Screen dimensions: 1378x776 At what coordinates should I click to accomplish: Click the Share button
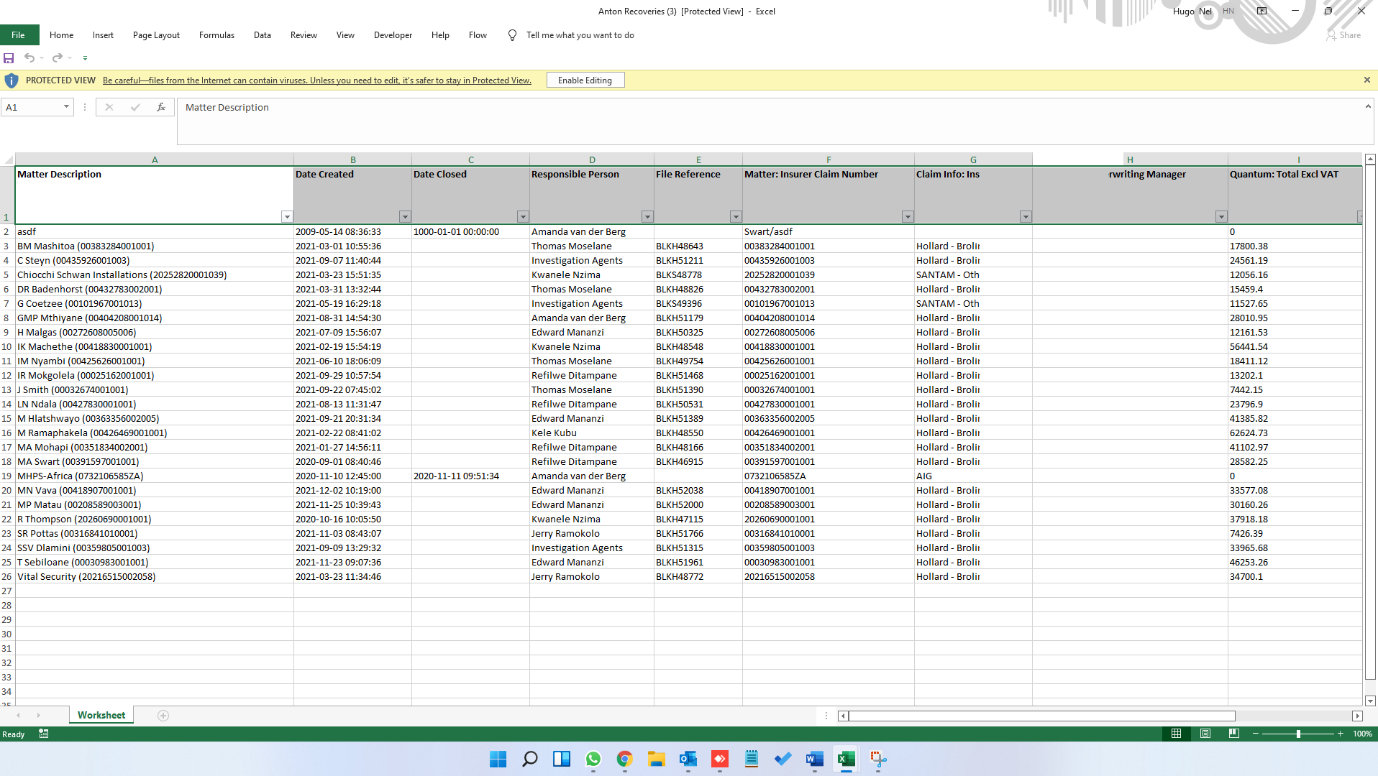pos(1344,35)
